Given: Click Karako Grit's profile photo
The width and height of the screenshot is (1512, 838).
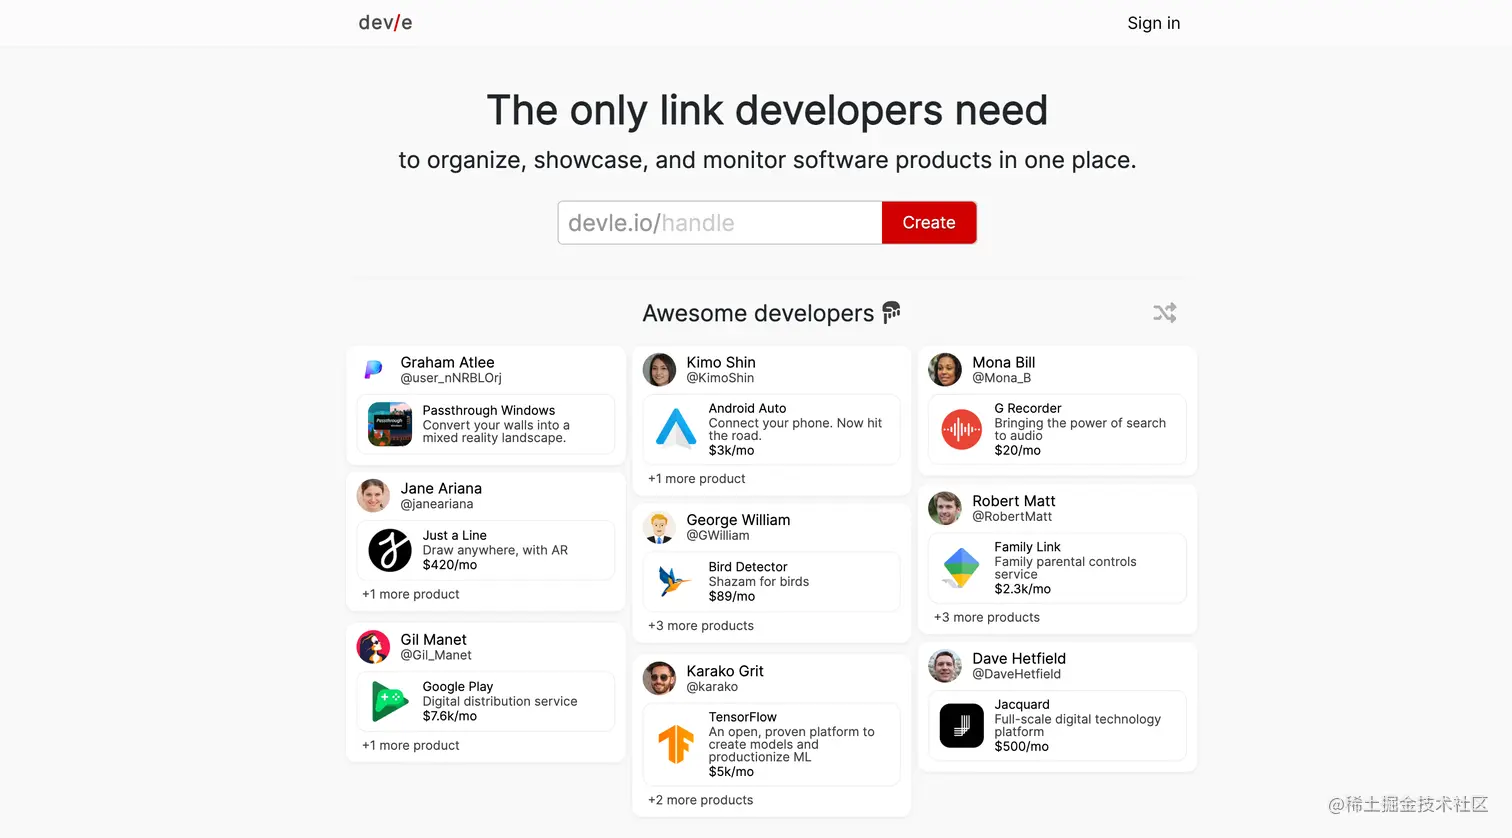Looking at the screenshot, I should click(x=659, y=678).
